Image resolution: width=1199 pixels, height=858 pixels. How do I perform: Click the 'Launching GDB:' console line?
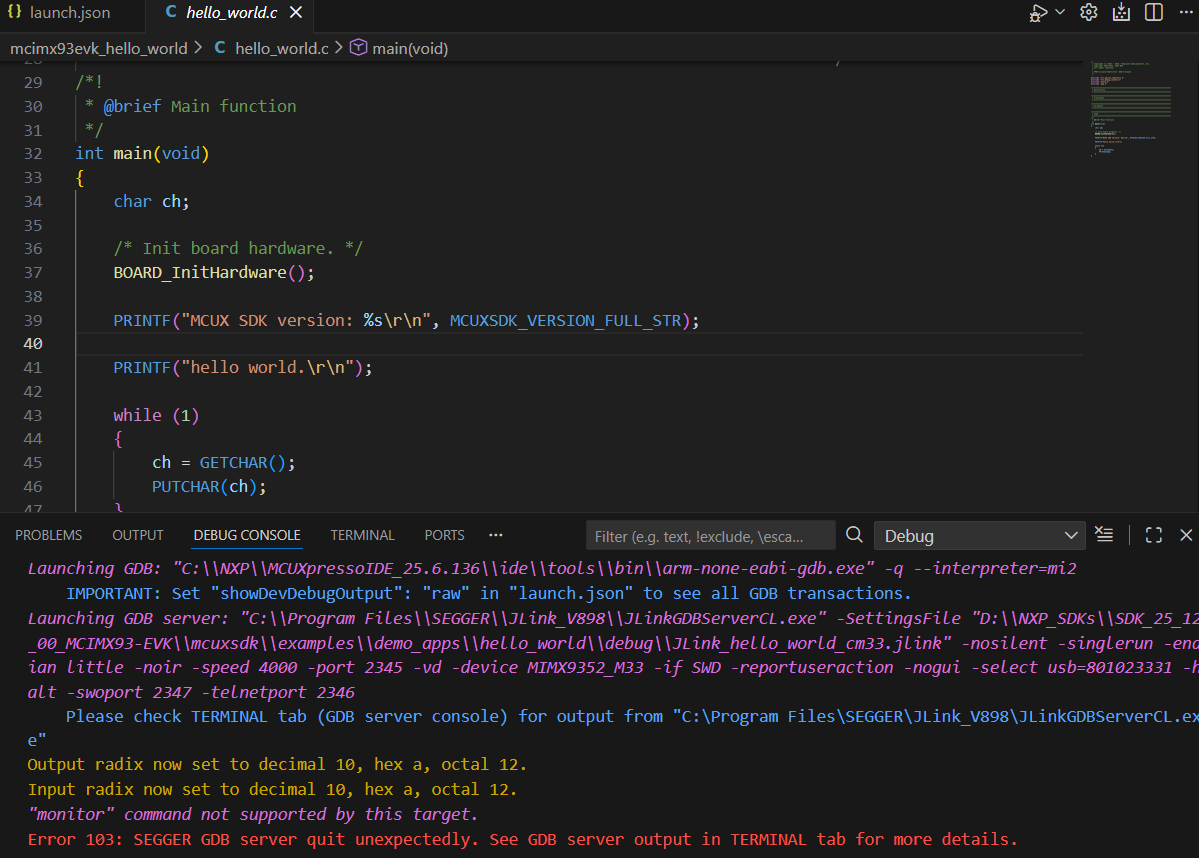552,569
